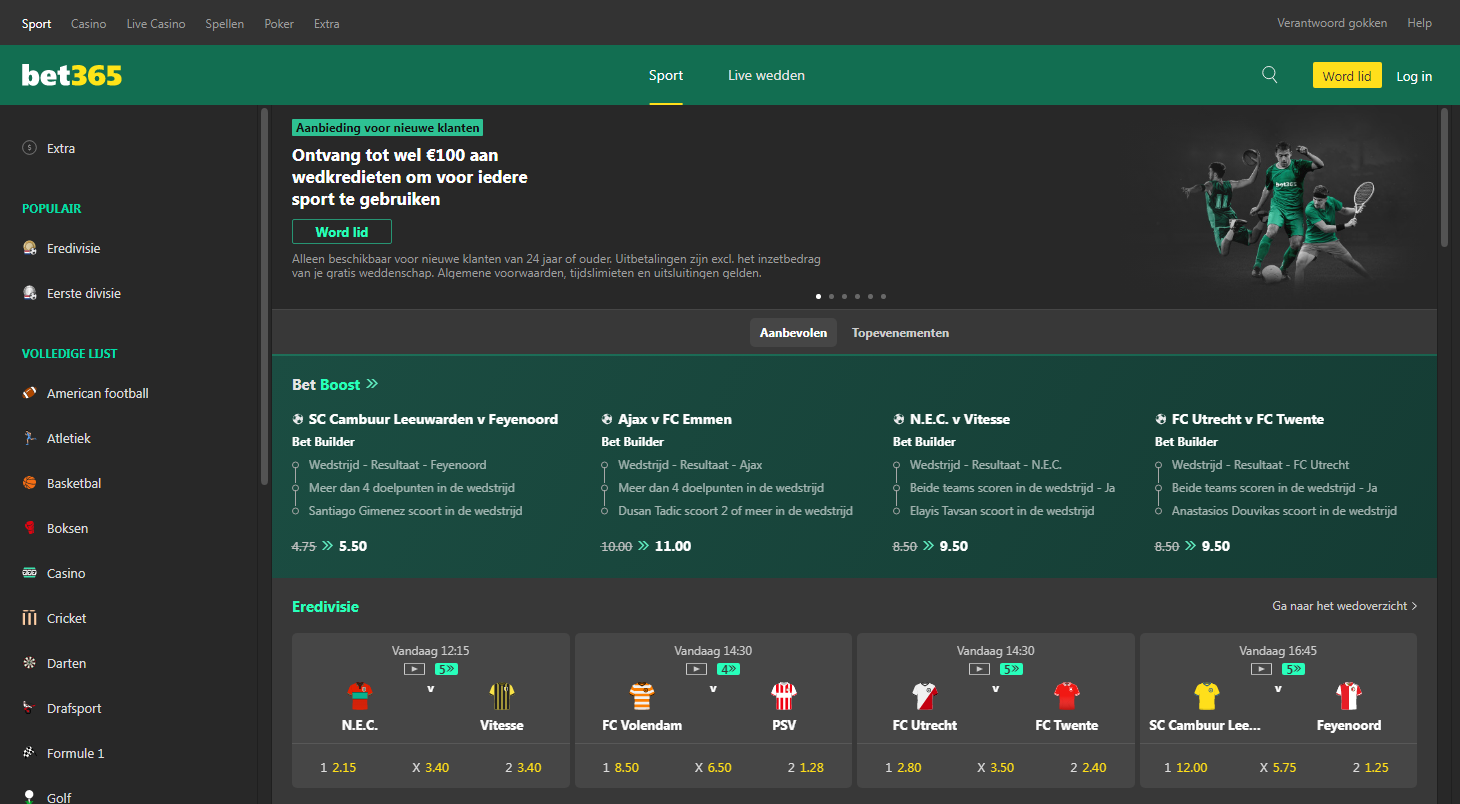The image size is (1460, 804).
Task: Click the Extra coin icon in sidebar
Action: pos(29,148)
